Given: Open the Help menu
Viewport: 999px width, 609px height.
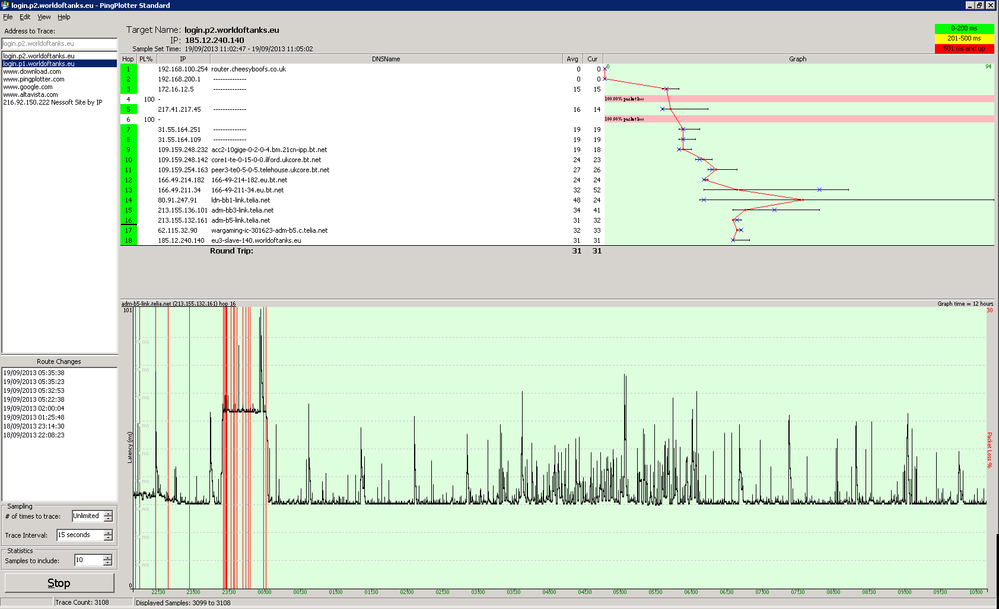Looking at the screenshot, I should point(64,17).
